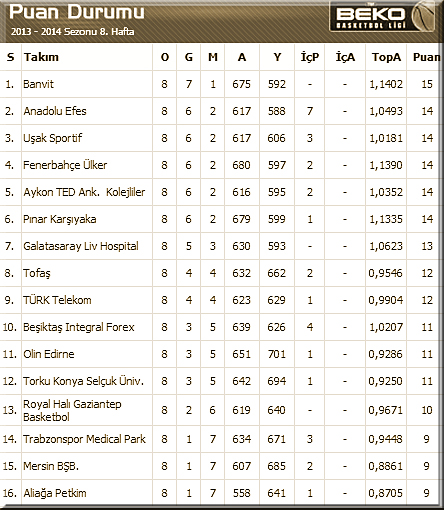Click the basketball icon in header
Screen dimensions: 444x510
[423, 16]
